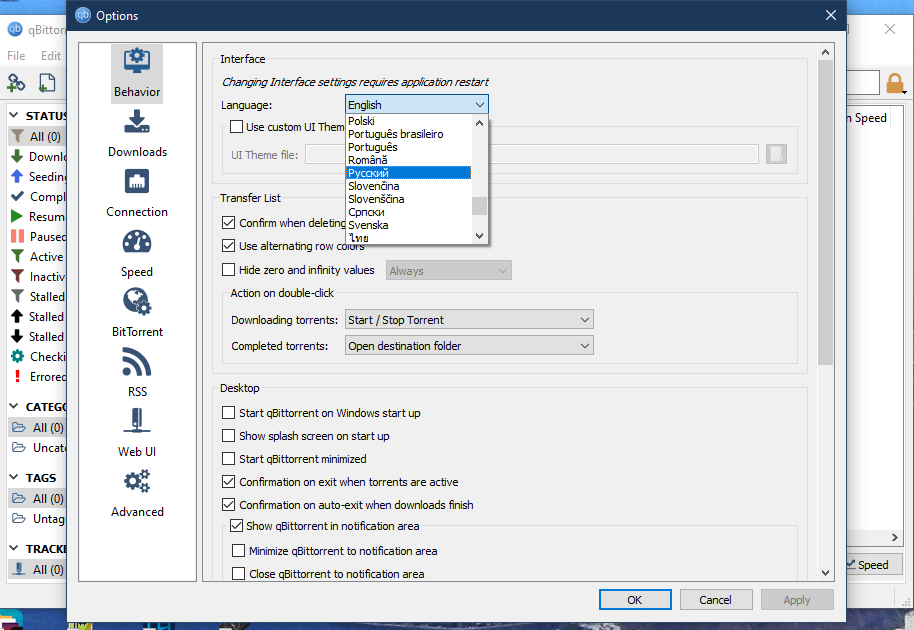This screenshot has height=630, width=914.
Task: Click the OK button
Action: pyautogui.click(x=635, y=599)
